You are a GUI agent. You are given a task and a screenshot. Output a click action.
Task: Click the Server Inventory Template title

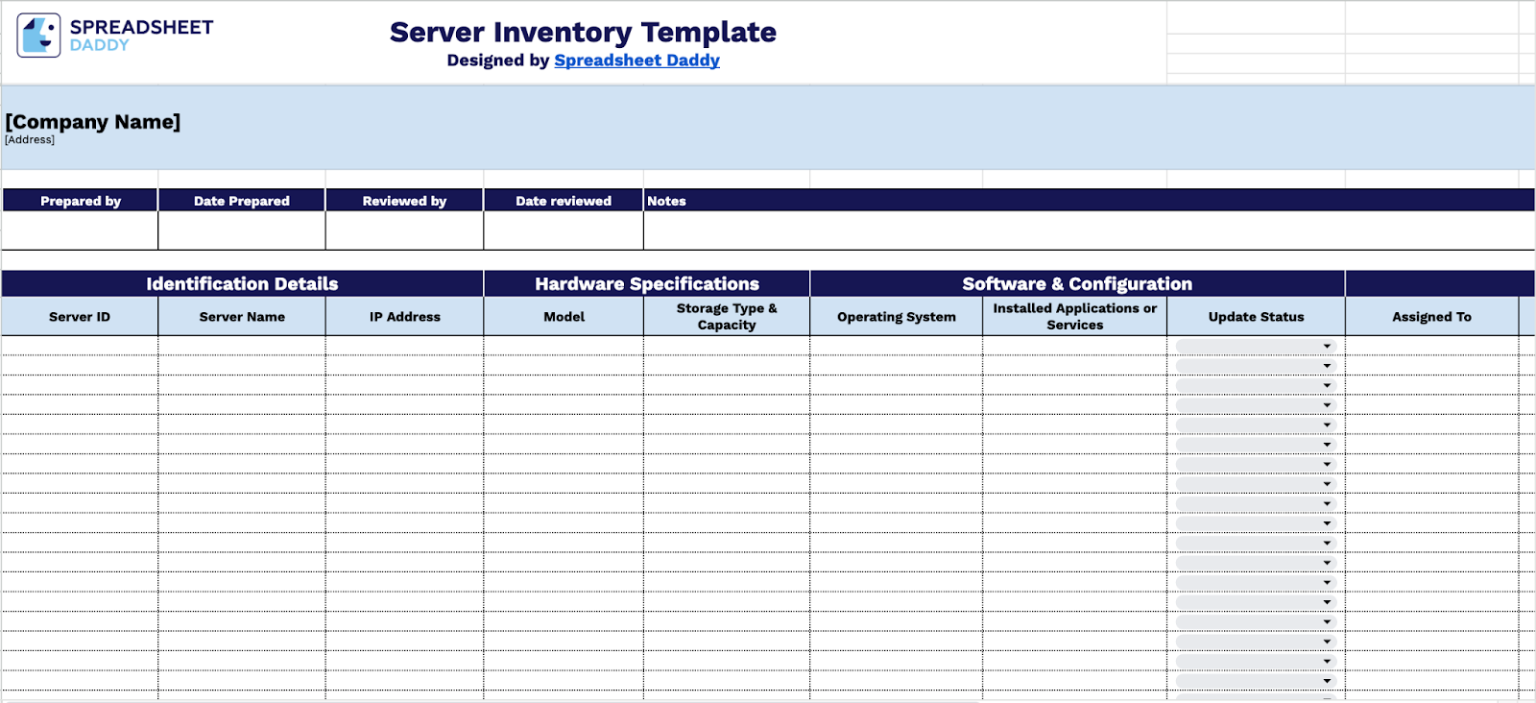click(x=582, y=31)
